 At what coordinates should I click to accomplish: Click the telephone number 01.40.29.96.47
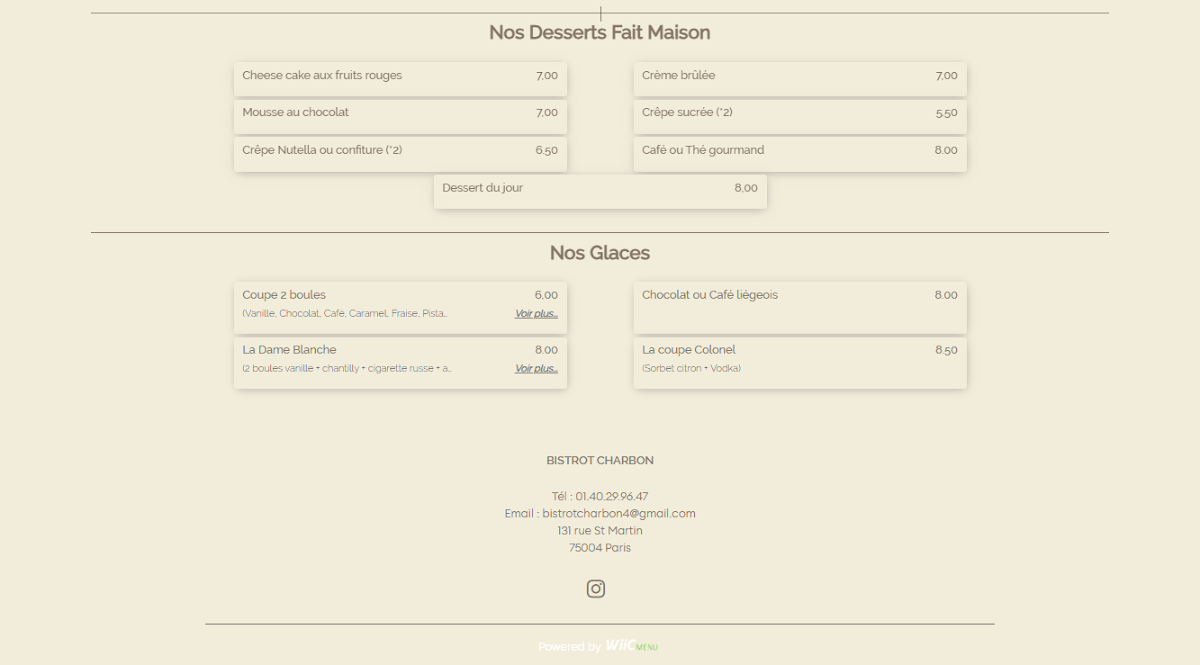click(x=611, y=497)
